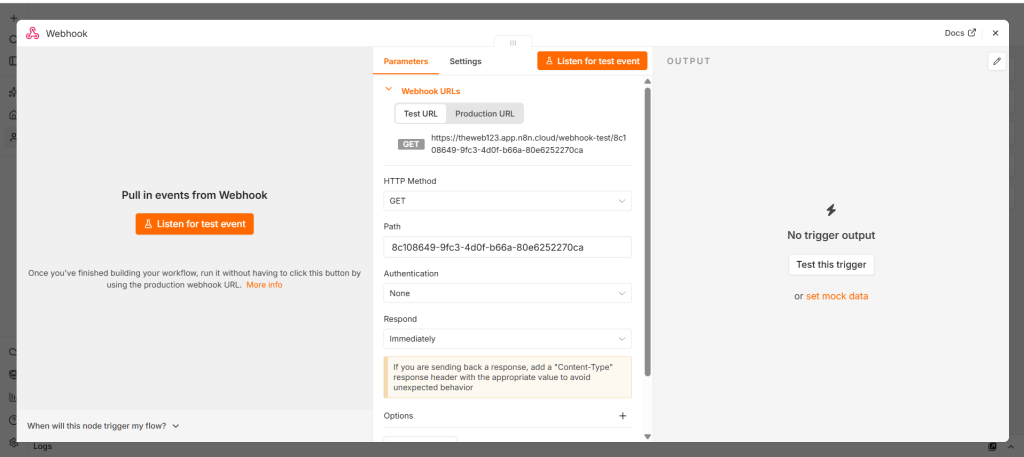Open the Respond dropdown
Image resolution: width=1024 pixels, height=457 pixels.
(x=507, y=339)
